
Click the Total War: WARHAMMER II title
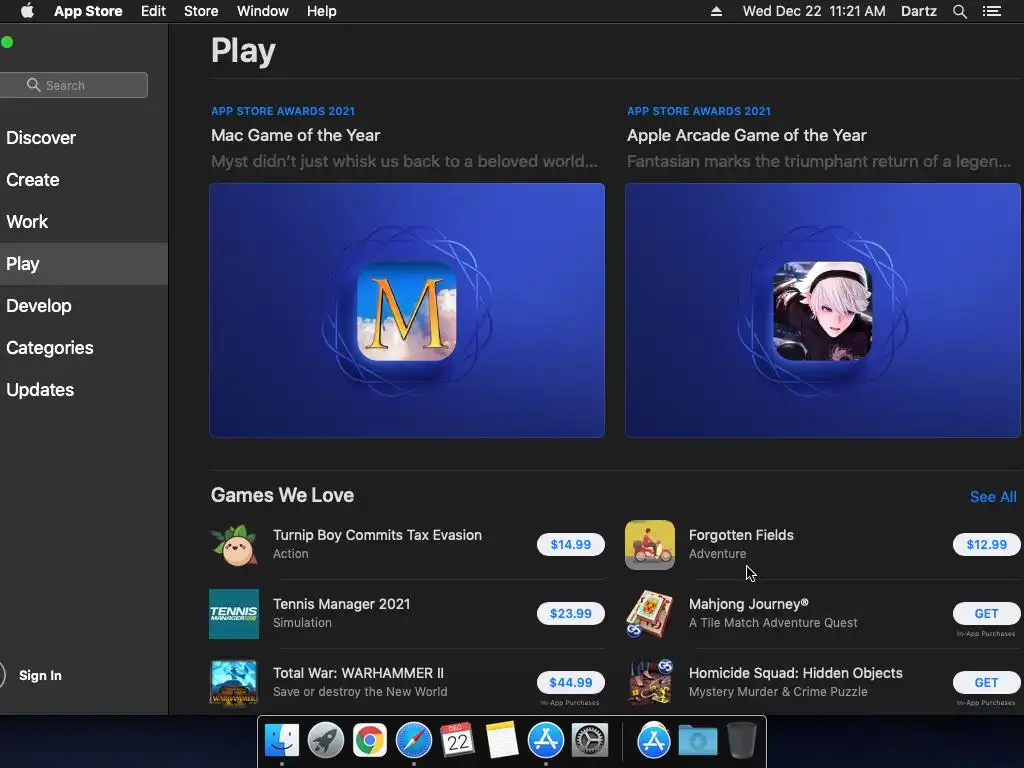coord(359,673)
